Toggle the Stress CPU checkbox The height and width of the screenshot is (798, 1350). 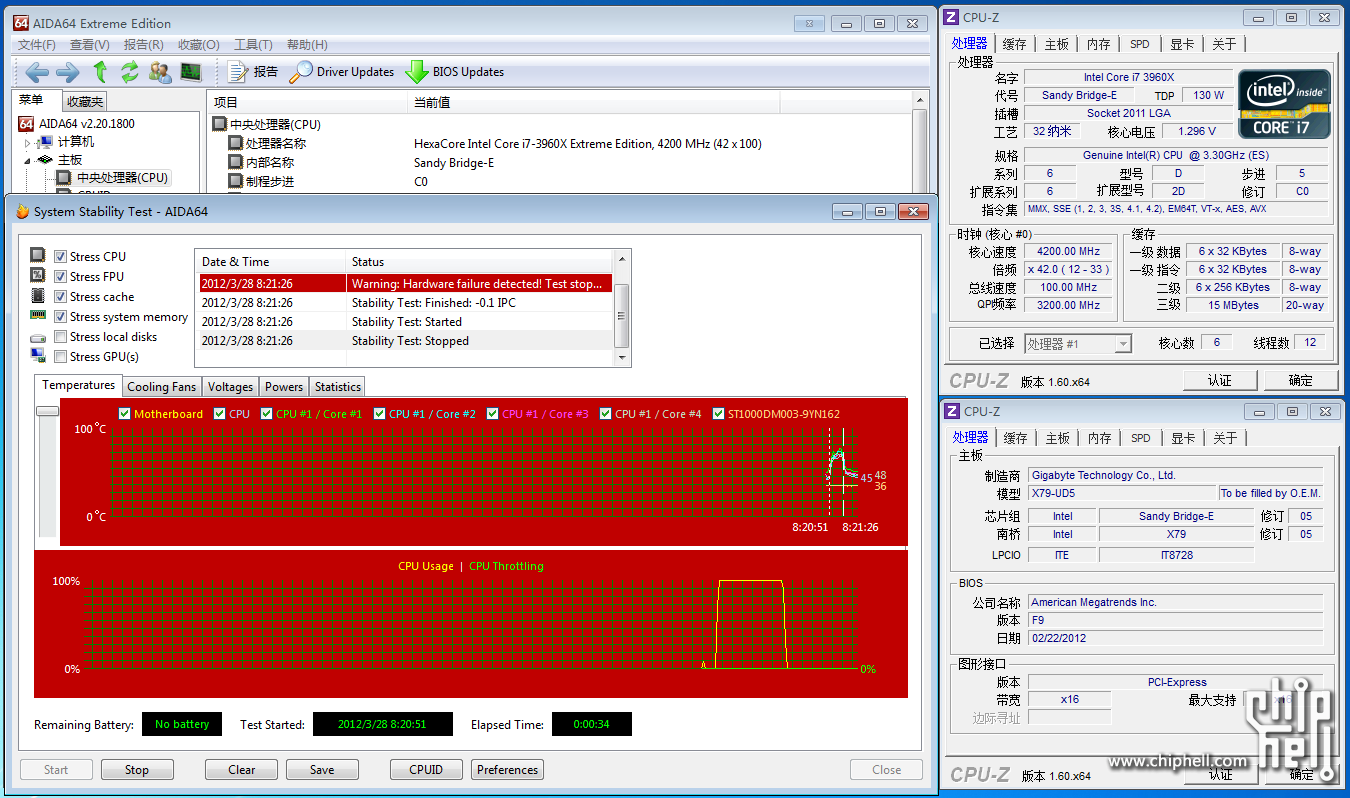pyautogui.click(x=61, y=257)
